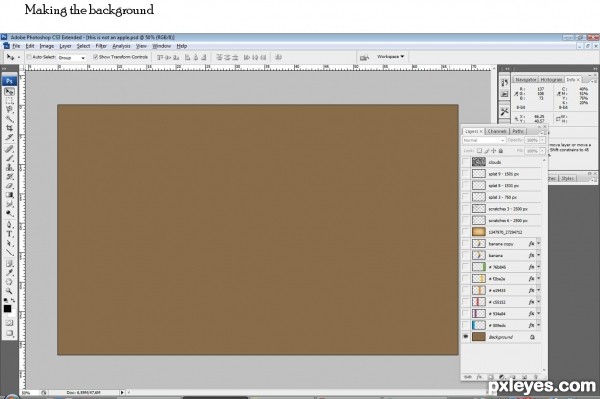This screenshot has width=600, height=399.
Task: Open the Workspace dropdown menu
Action: (x=390, y=57)
